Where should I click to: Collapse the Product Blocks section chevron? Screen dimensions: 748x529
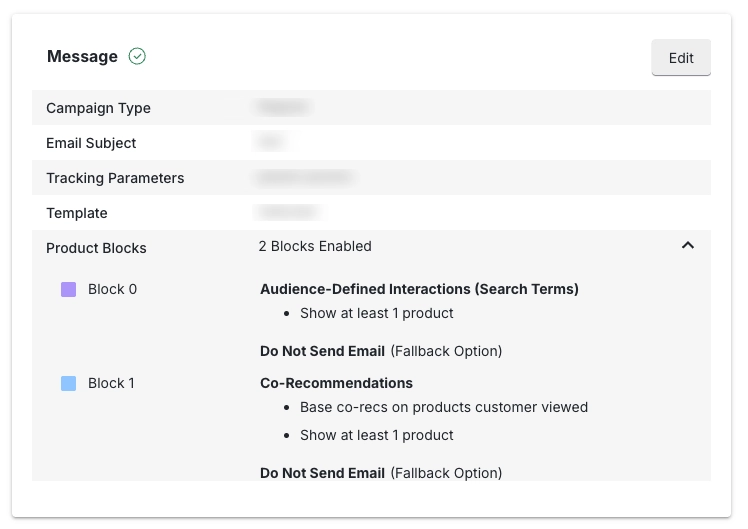tap(687, 246)
